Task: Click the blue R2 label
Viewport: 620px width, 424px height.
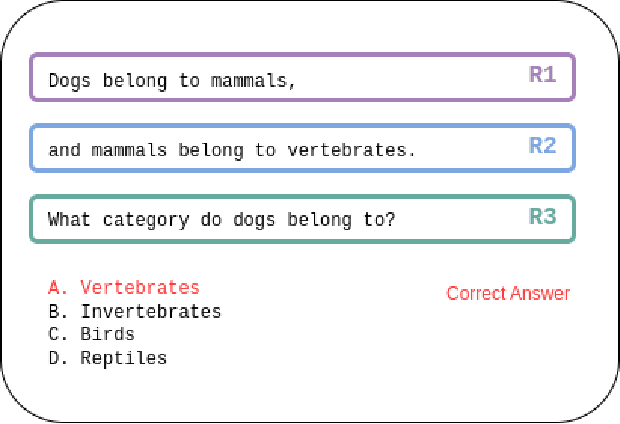Action: [542, 145]
